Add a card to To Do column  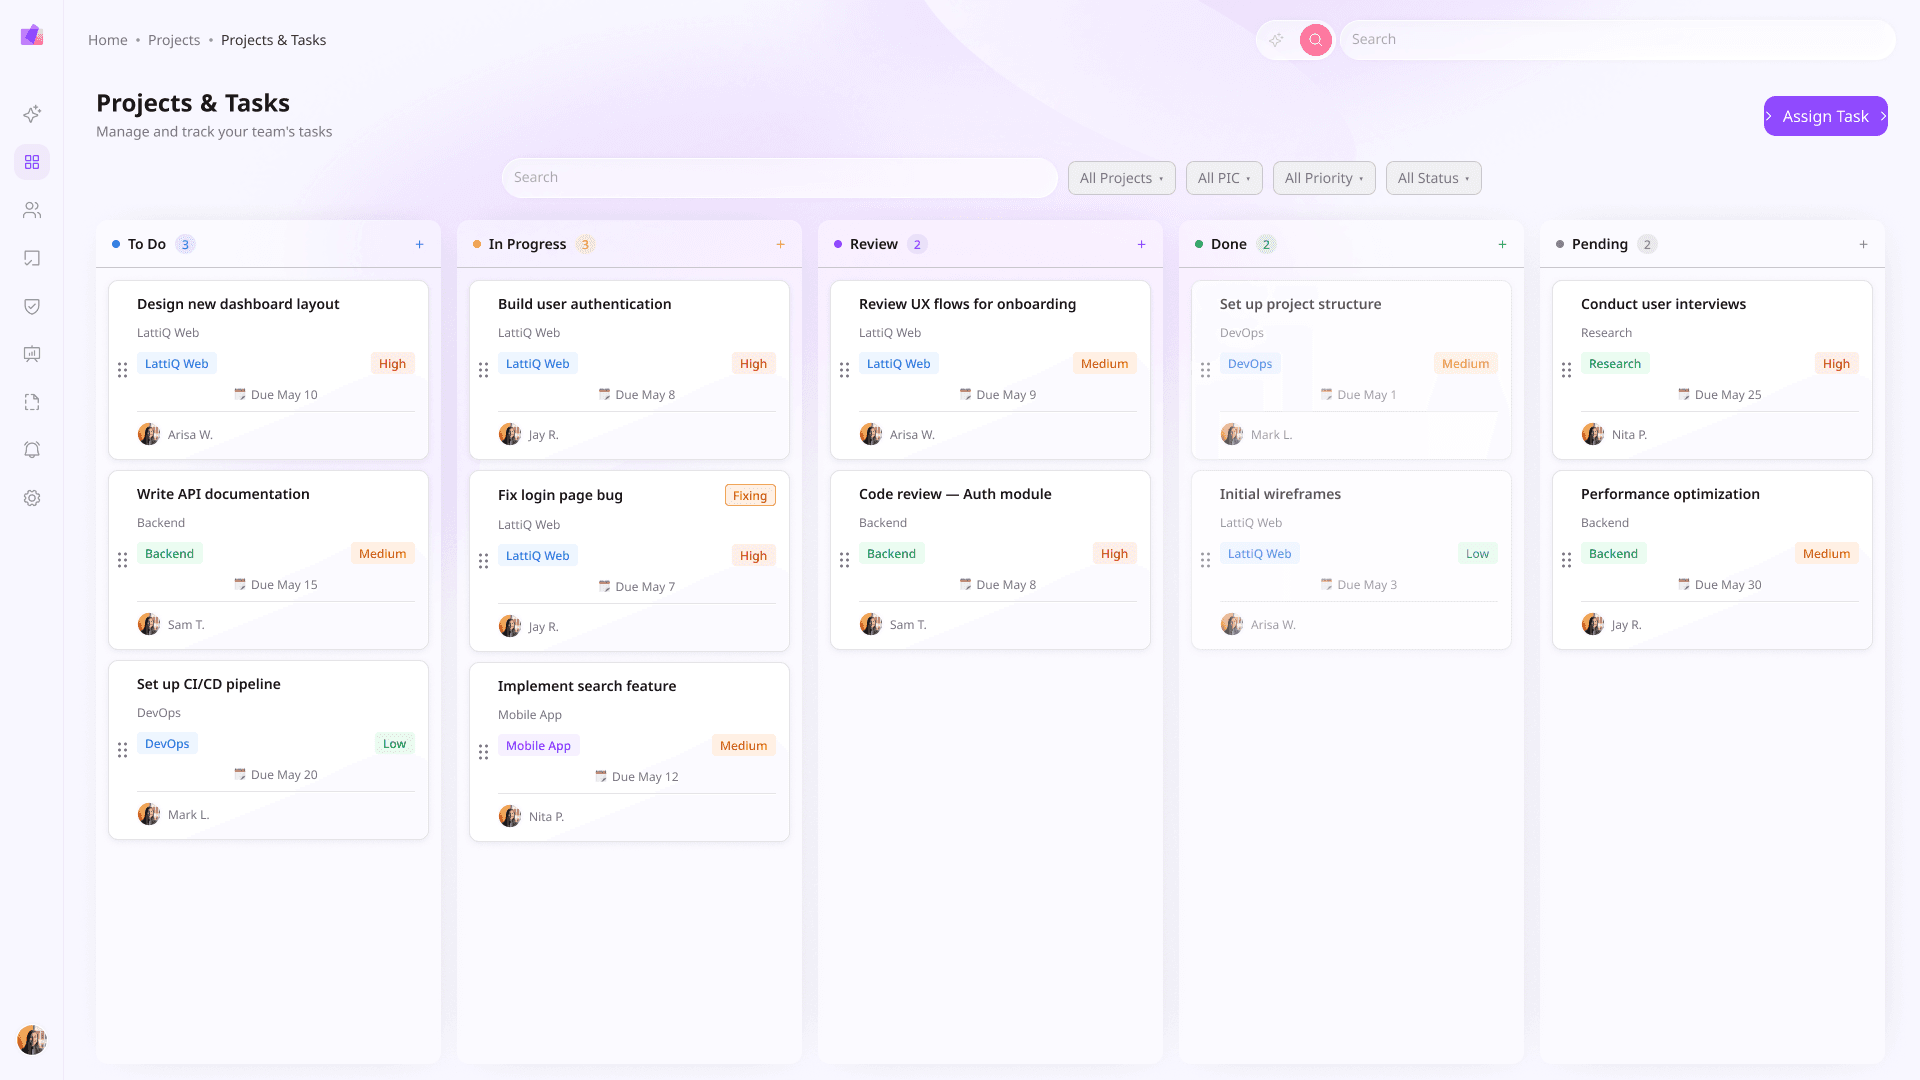point(419,244)
